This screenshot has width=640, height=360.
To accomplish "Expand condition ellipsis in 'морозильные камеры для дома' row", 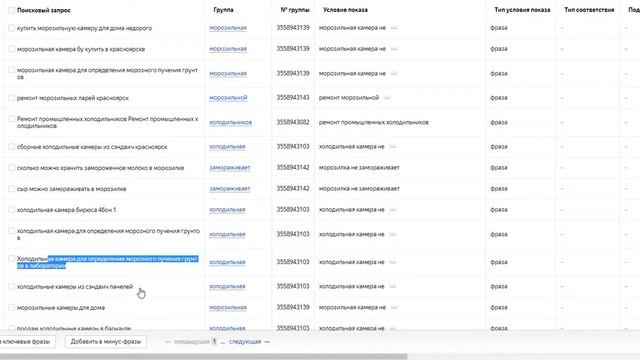I will 394,307.
